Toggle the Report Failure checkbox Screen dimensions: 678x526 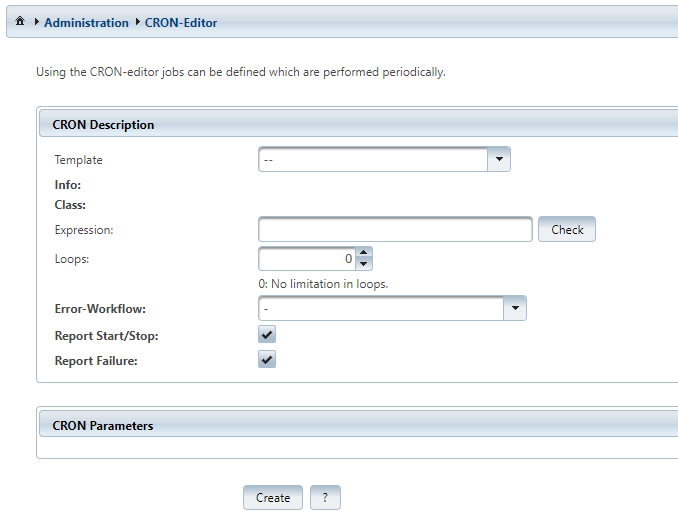click(x=267, y=360)
